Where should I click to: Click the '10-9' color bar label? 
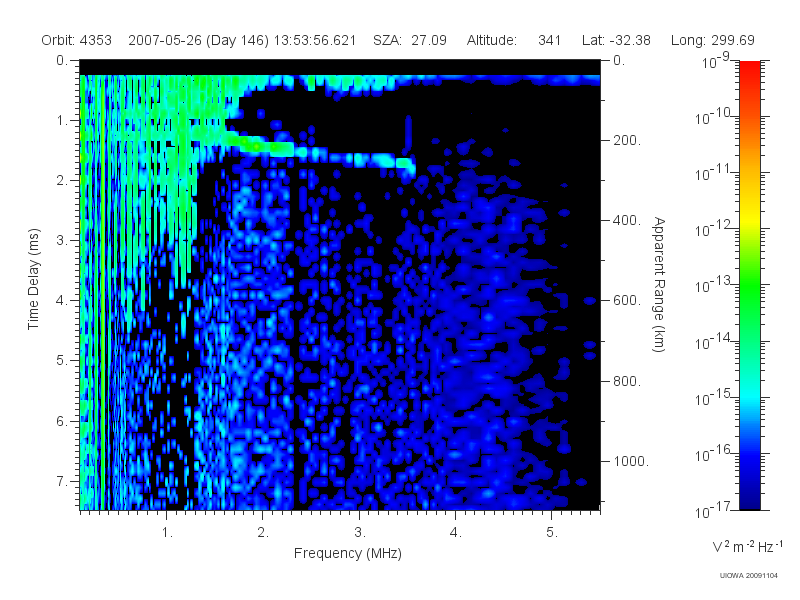tap(716, 62)
